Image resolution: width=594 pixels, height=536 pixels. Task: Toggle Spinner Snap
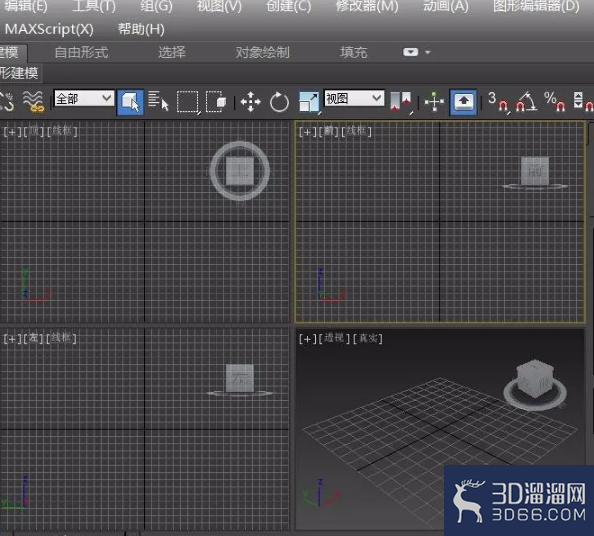[583, 102]
